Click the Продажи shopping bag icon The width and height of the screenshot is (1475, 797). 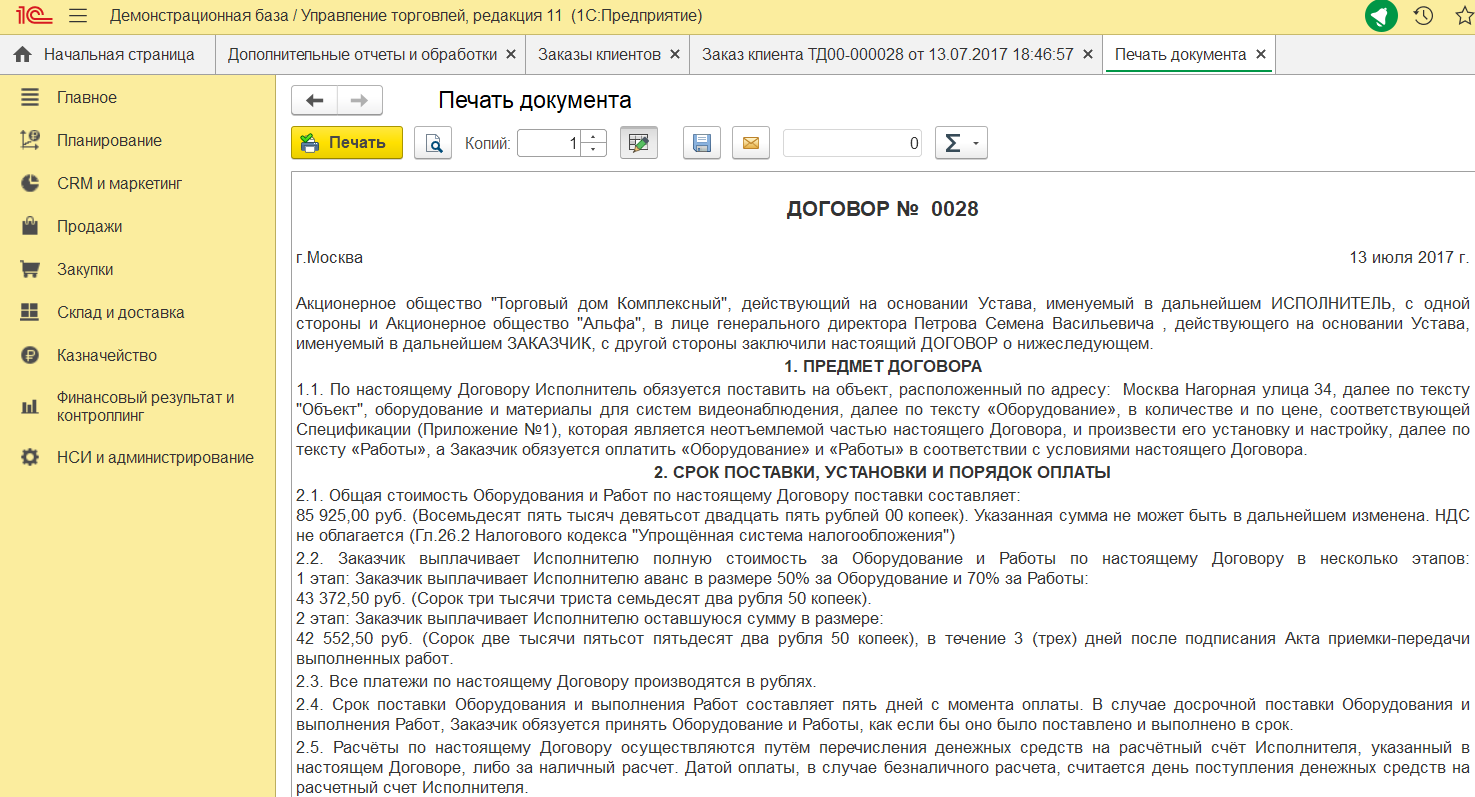[x=30, y=227]
